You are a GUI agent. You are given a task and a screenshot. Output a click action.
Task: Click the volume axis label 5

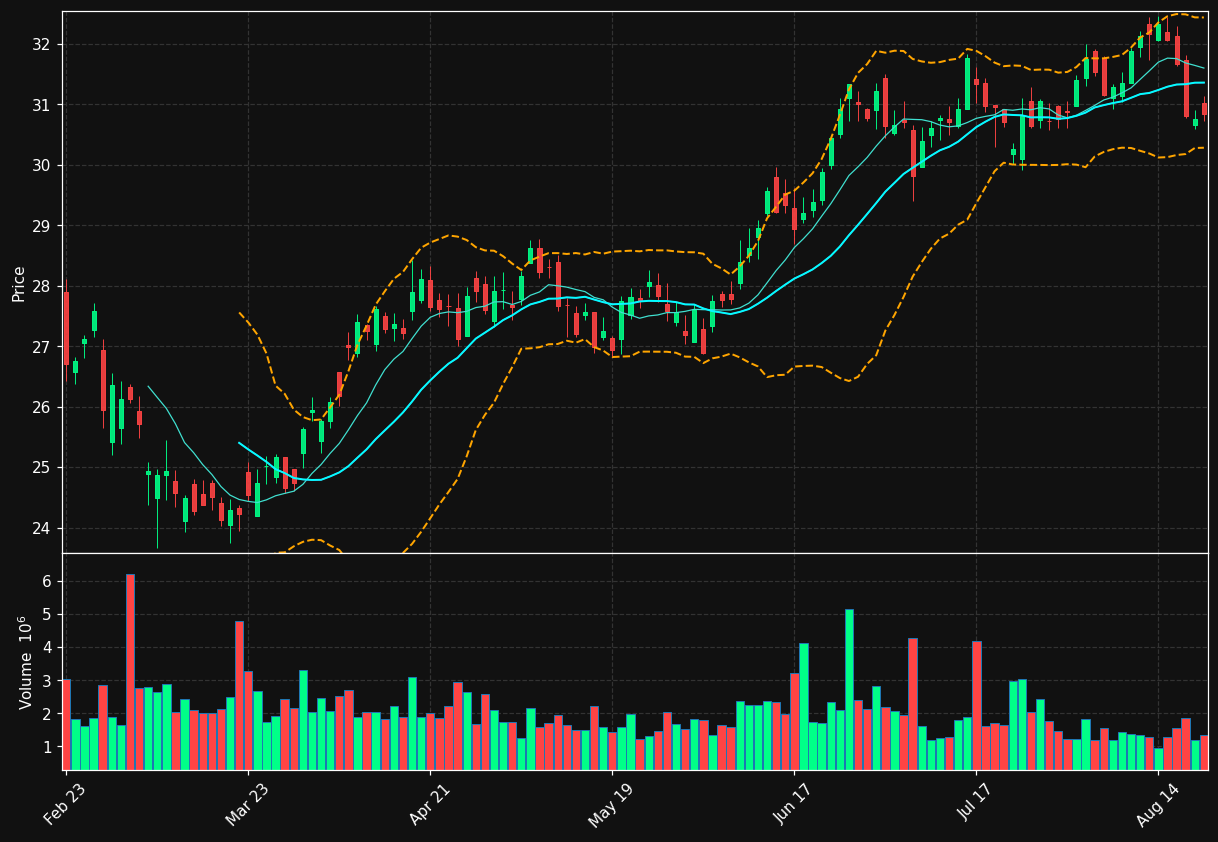coord(48,615)
